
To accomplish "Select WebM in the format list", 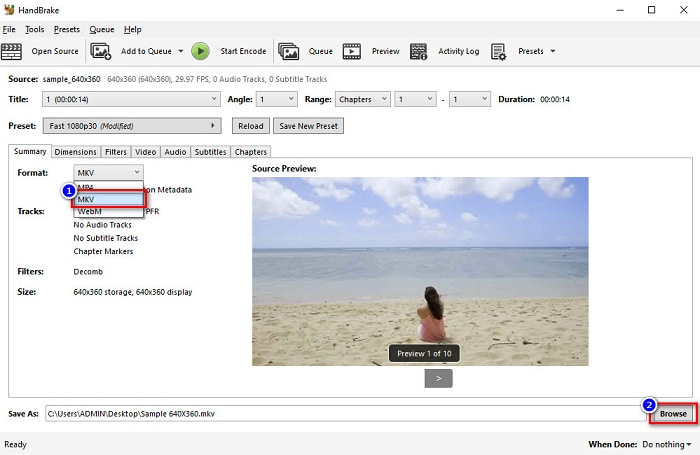I will [x=108, y=211].
